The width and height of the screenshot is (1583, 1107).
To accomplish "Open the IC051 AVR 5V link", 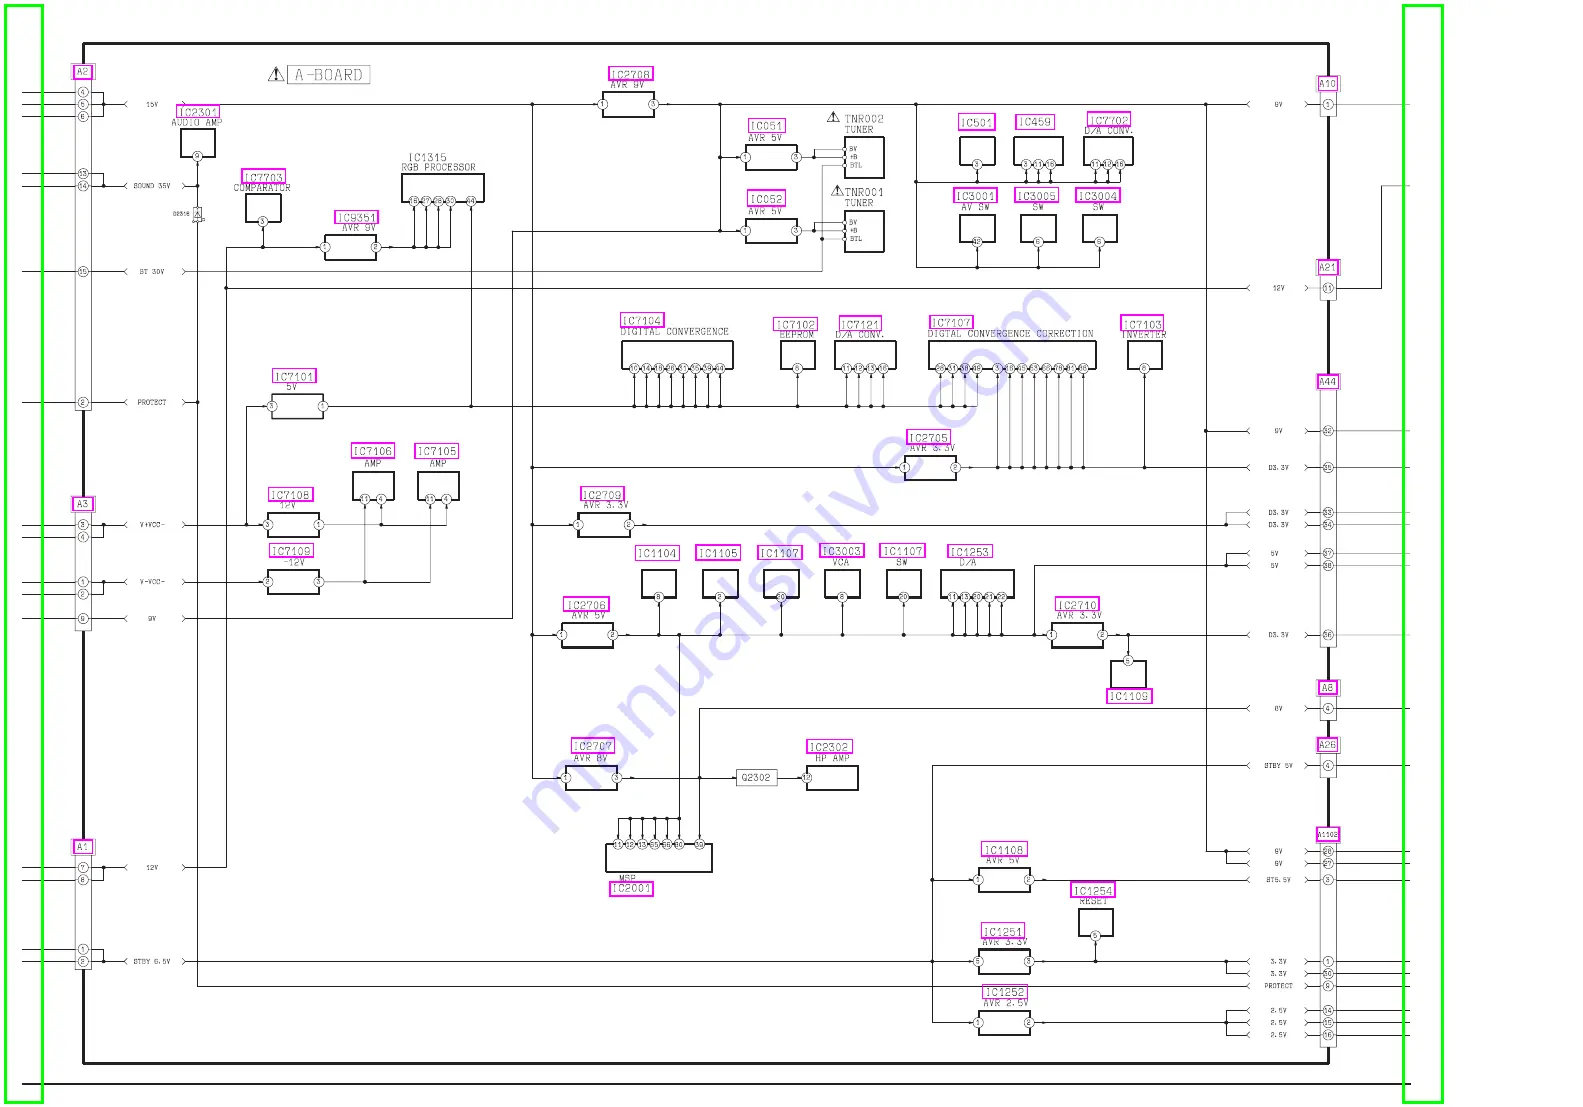I will pos(767,126).
